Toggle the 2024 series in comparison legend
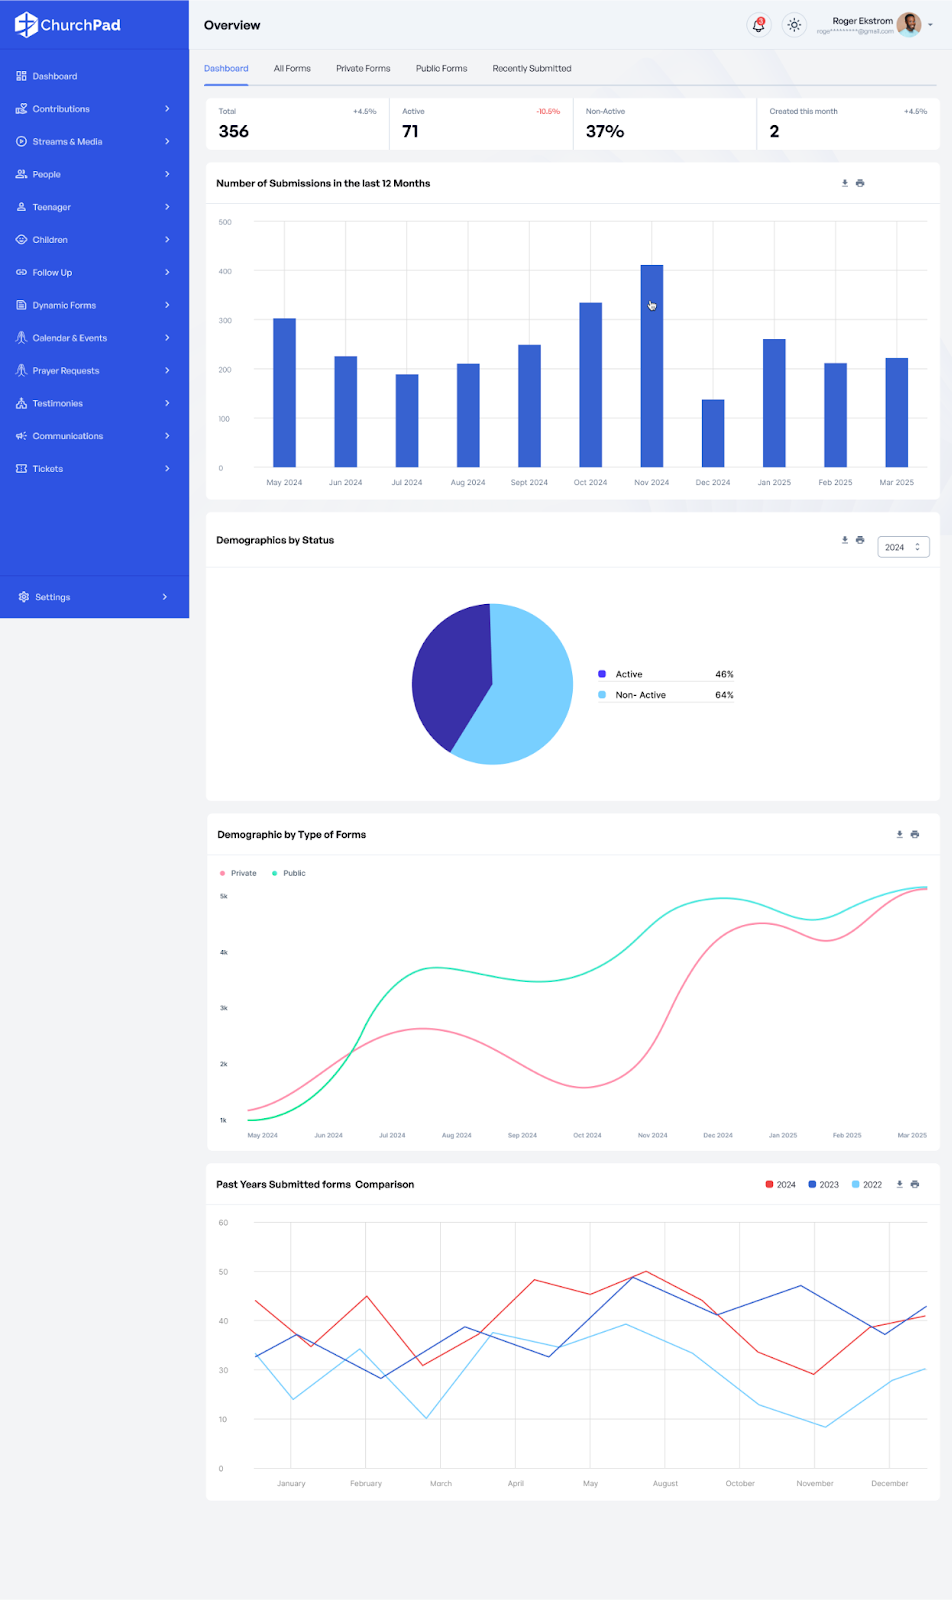Viewport: 952px width, 1600px height. point(781,1184)
